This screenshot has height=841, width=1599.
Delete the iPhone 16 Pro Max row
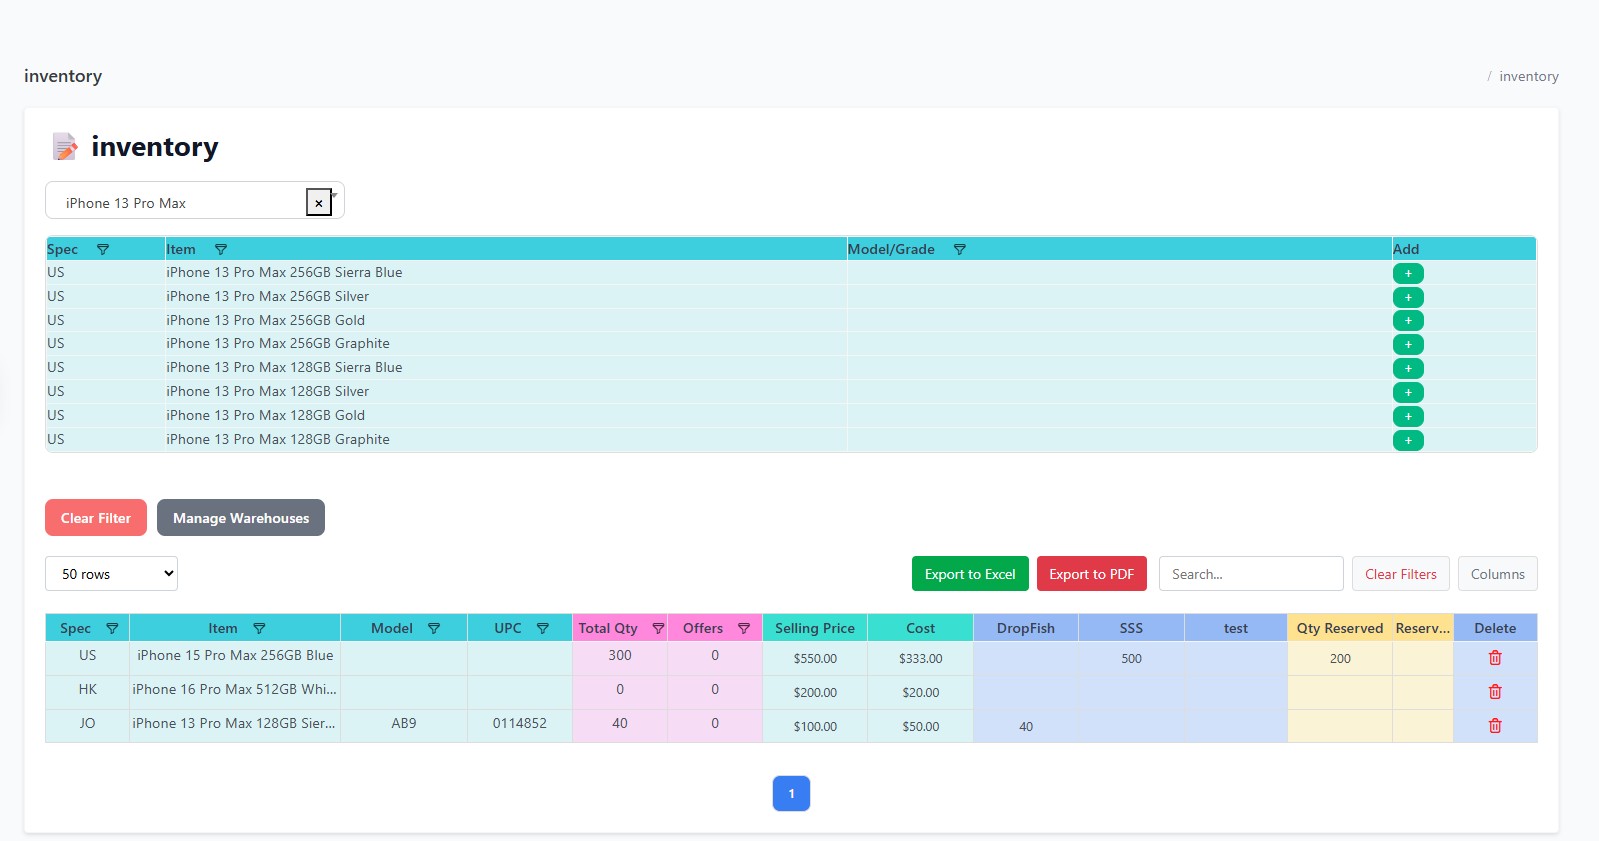pos(1495,692)
